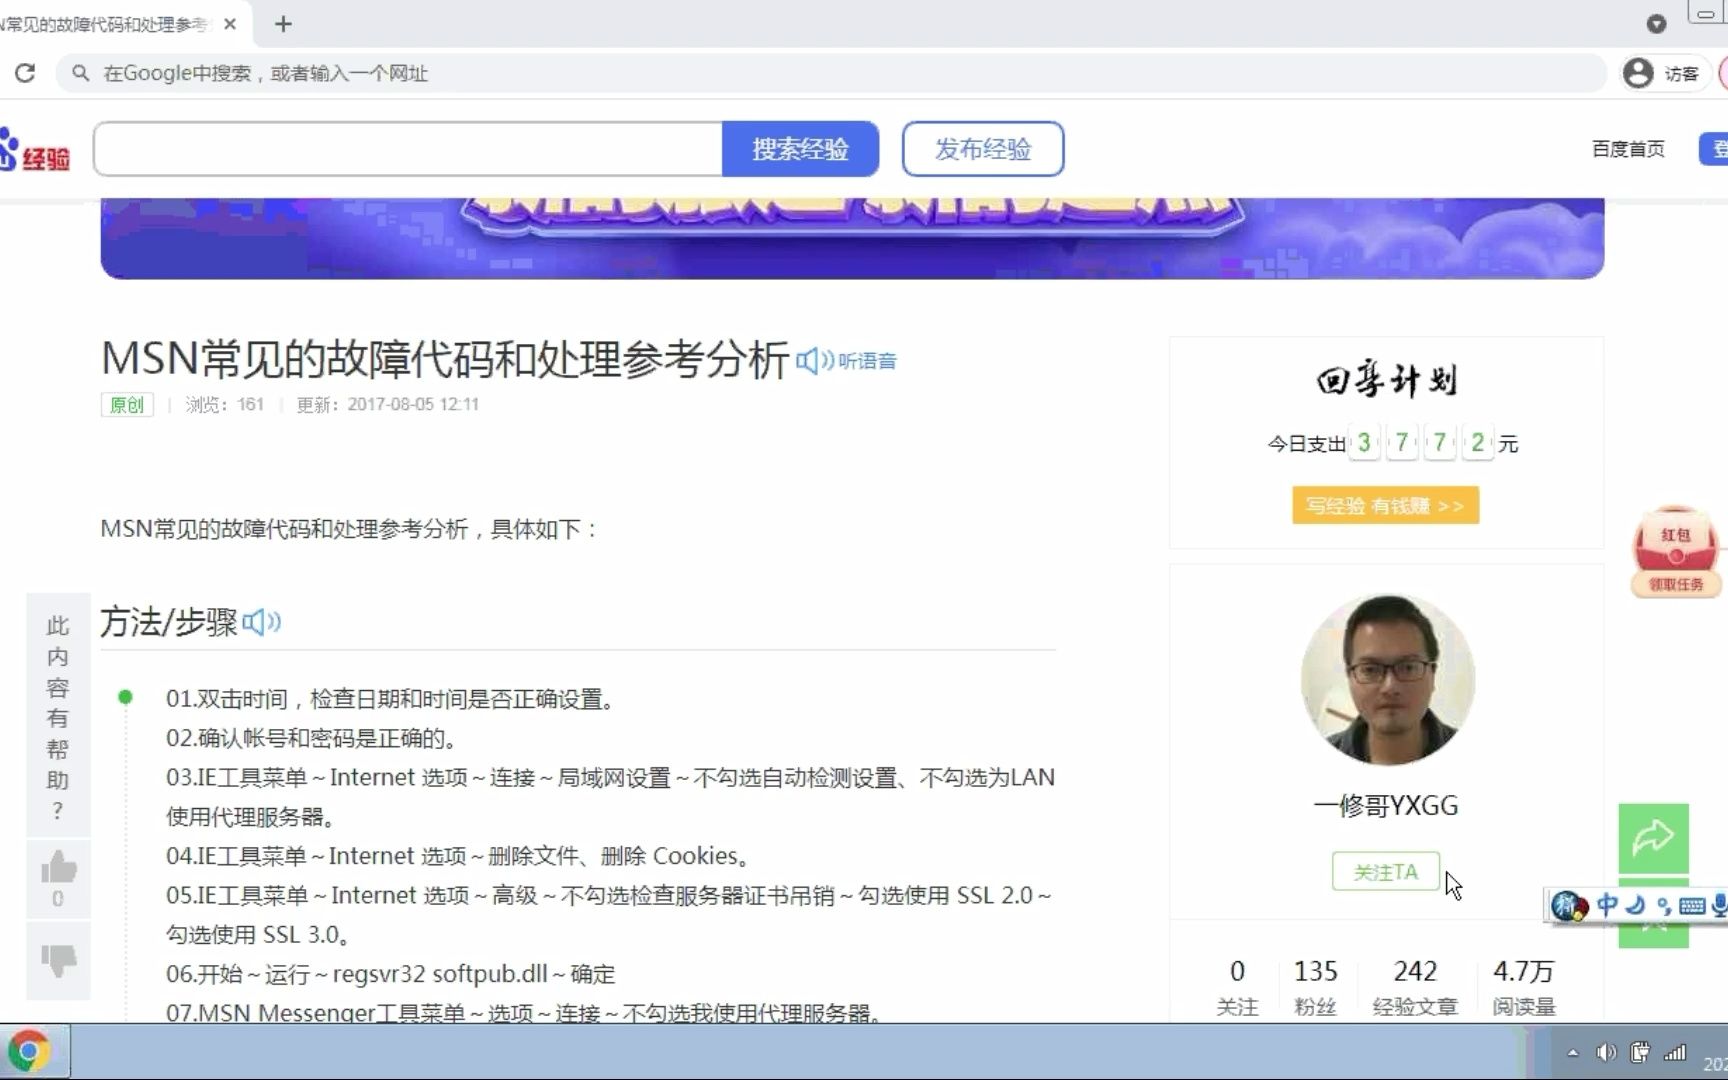Click the 发布经验 publish button
The width and height of the screenshot is (1728, 1080).
click(982, 149)
